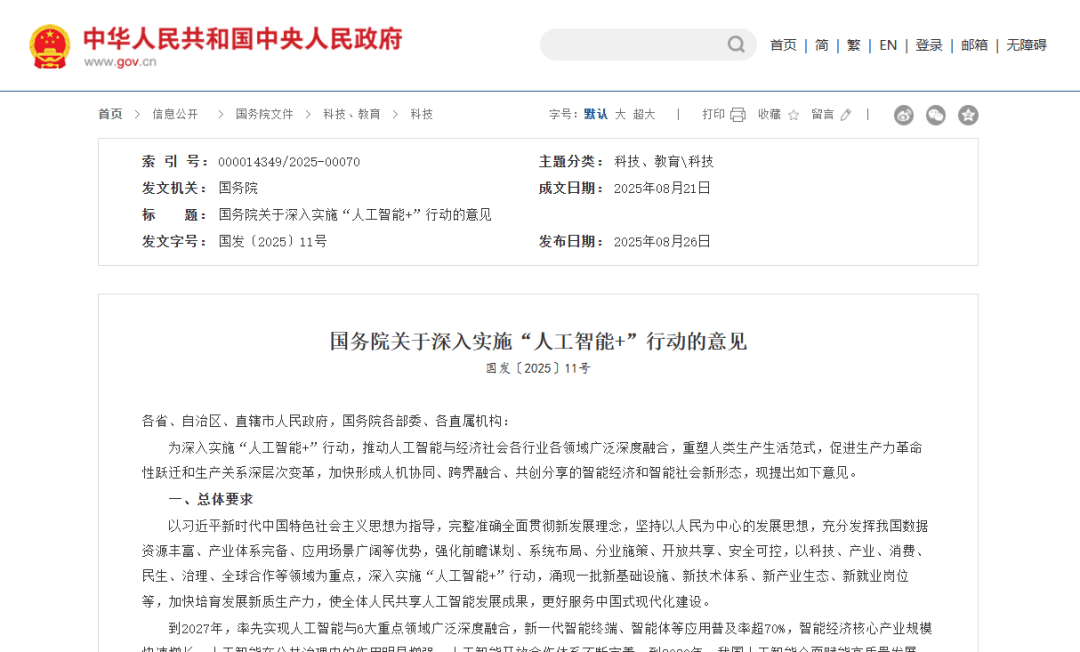Viewport: 1080px width, 652px height.
Task: Click the print icon beside 打印
Action: pos(738,114)
